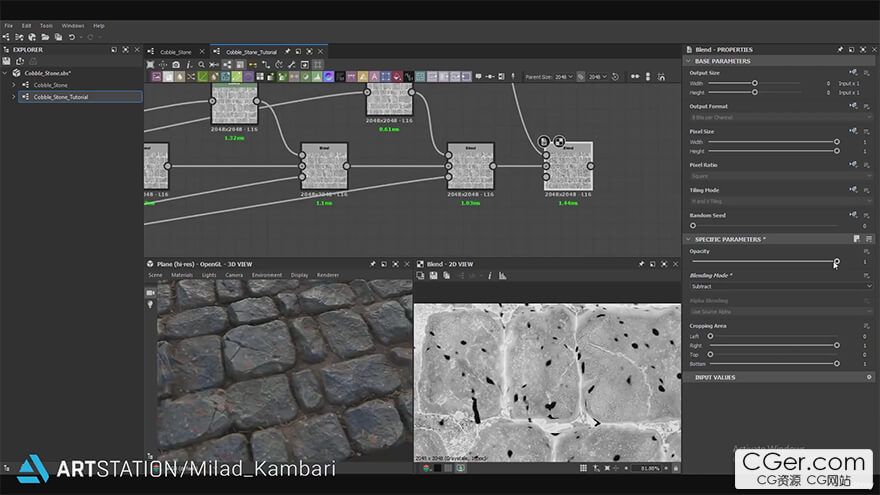The height and width of the screenshot is (495, 880).
Task: Click the fit graph to view icon
Action: coord(150,65)
